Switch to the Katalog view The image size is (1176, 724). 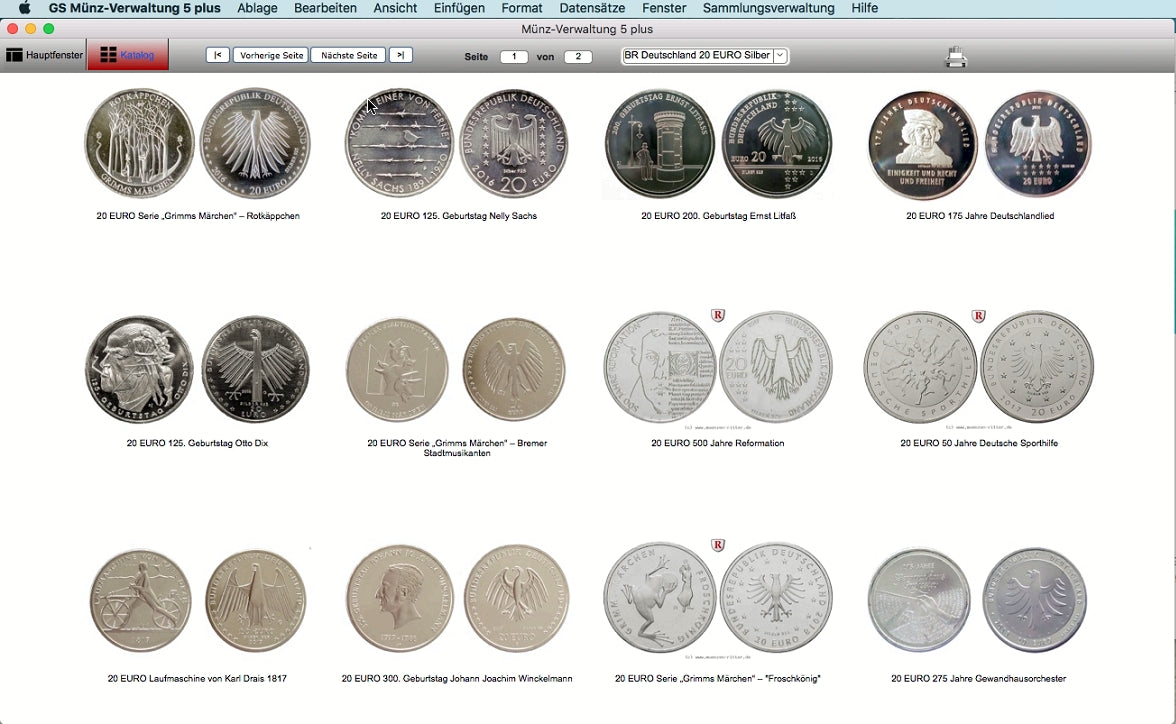pos(128,55)
